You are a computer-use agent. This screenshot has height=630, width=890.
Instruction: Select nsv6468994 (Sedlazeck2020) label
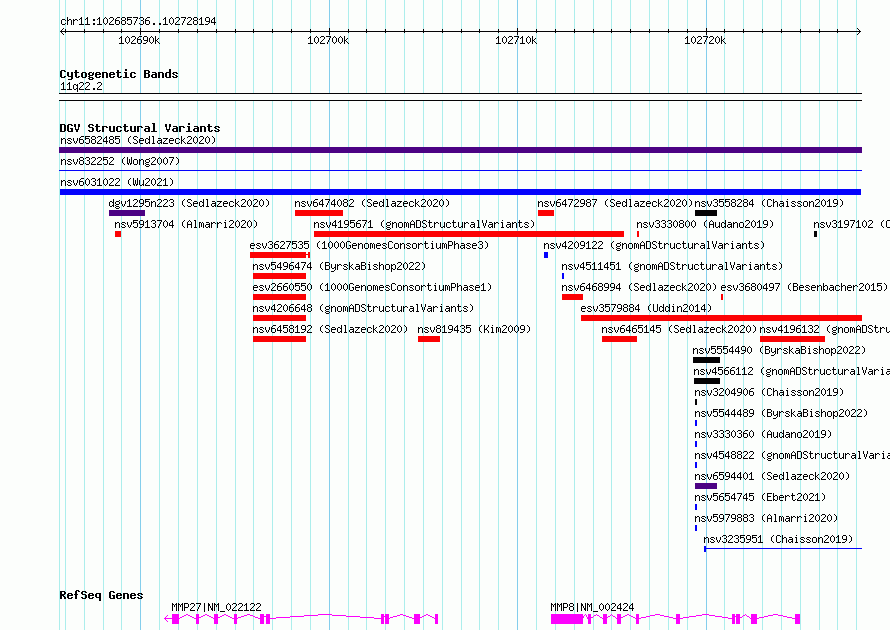click(639, 287)
